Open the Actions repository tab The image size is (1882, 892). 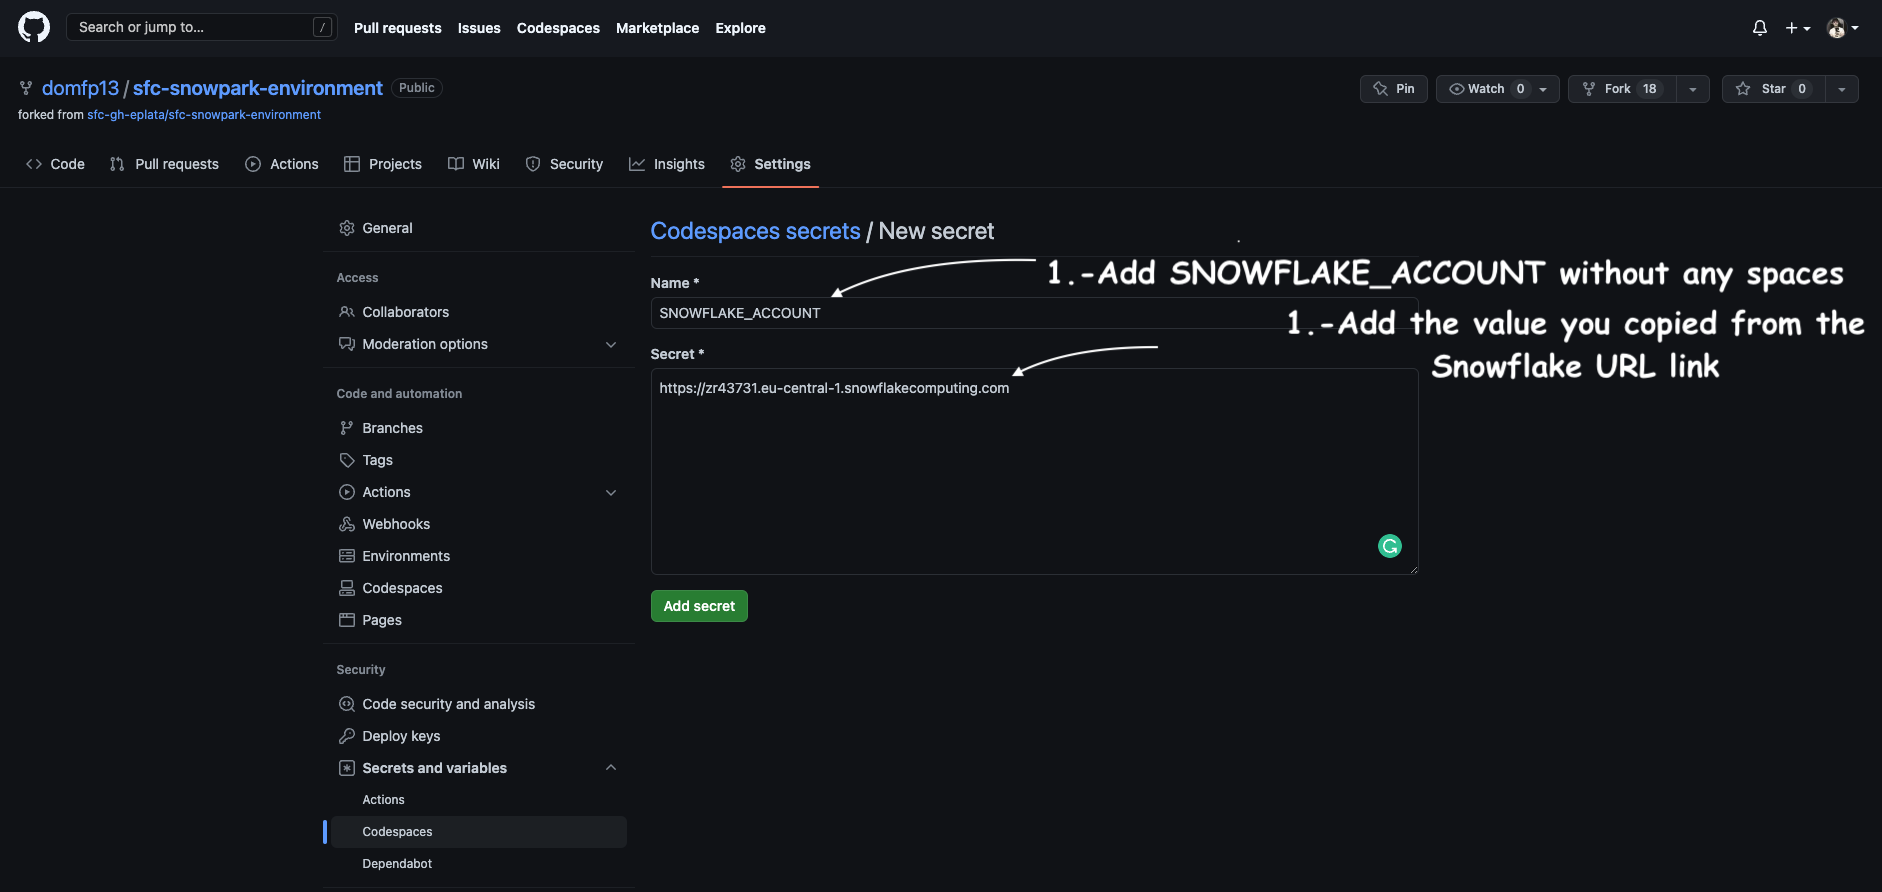click(282, 164)
